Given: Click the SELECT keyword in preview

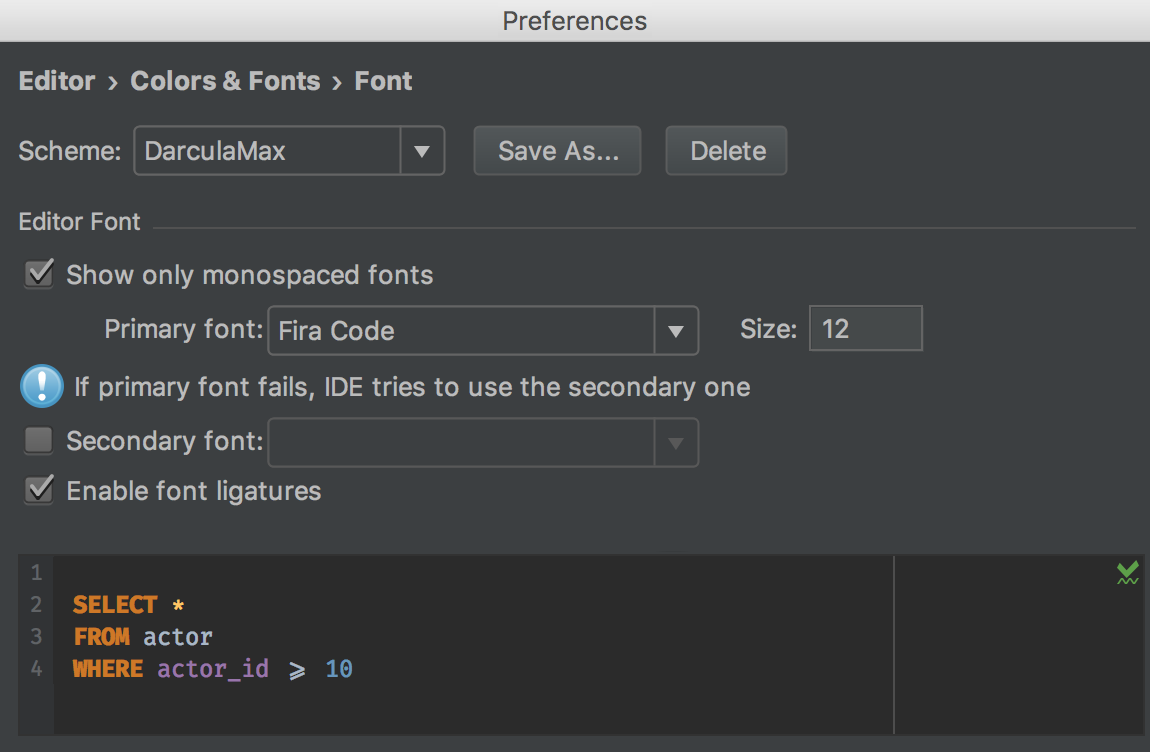Looking at the screenshot, I should pyautogui.click(x=115, y=605).
